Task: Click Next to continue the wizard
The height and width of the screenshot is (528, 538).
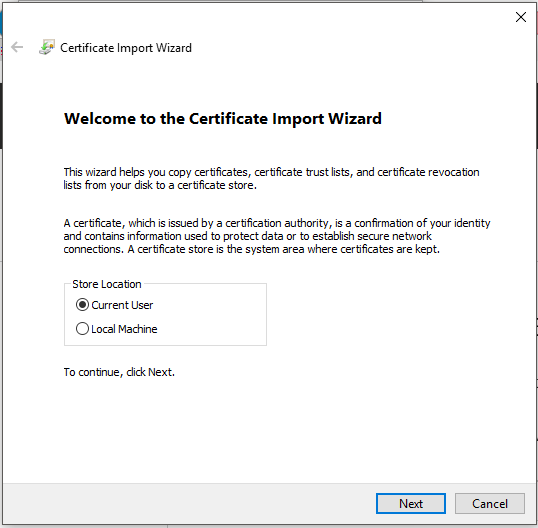Action: 411,503
